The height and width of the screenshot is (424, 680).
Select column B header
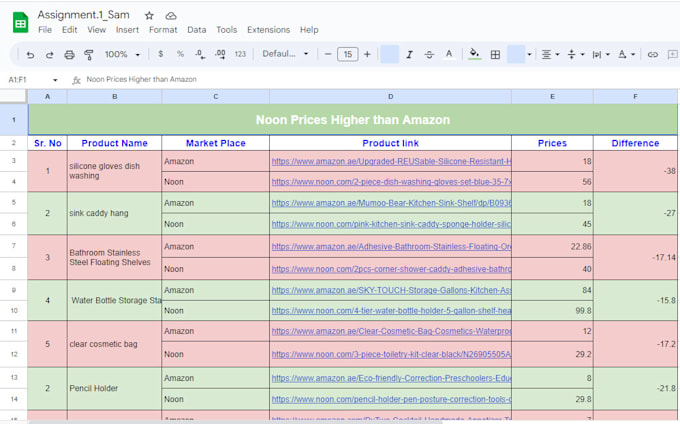pos(114,97)
